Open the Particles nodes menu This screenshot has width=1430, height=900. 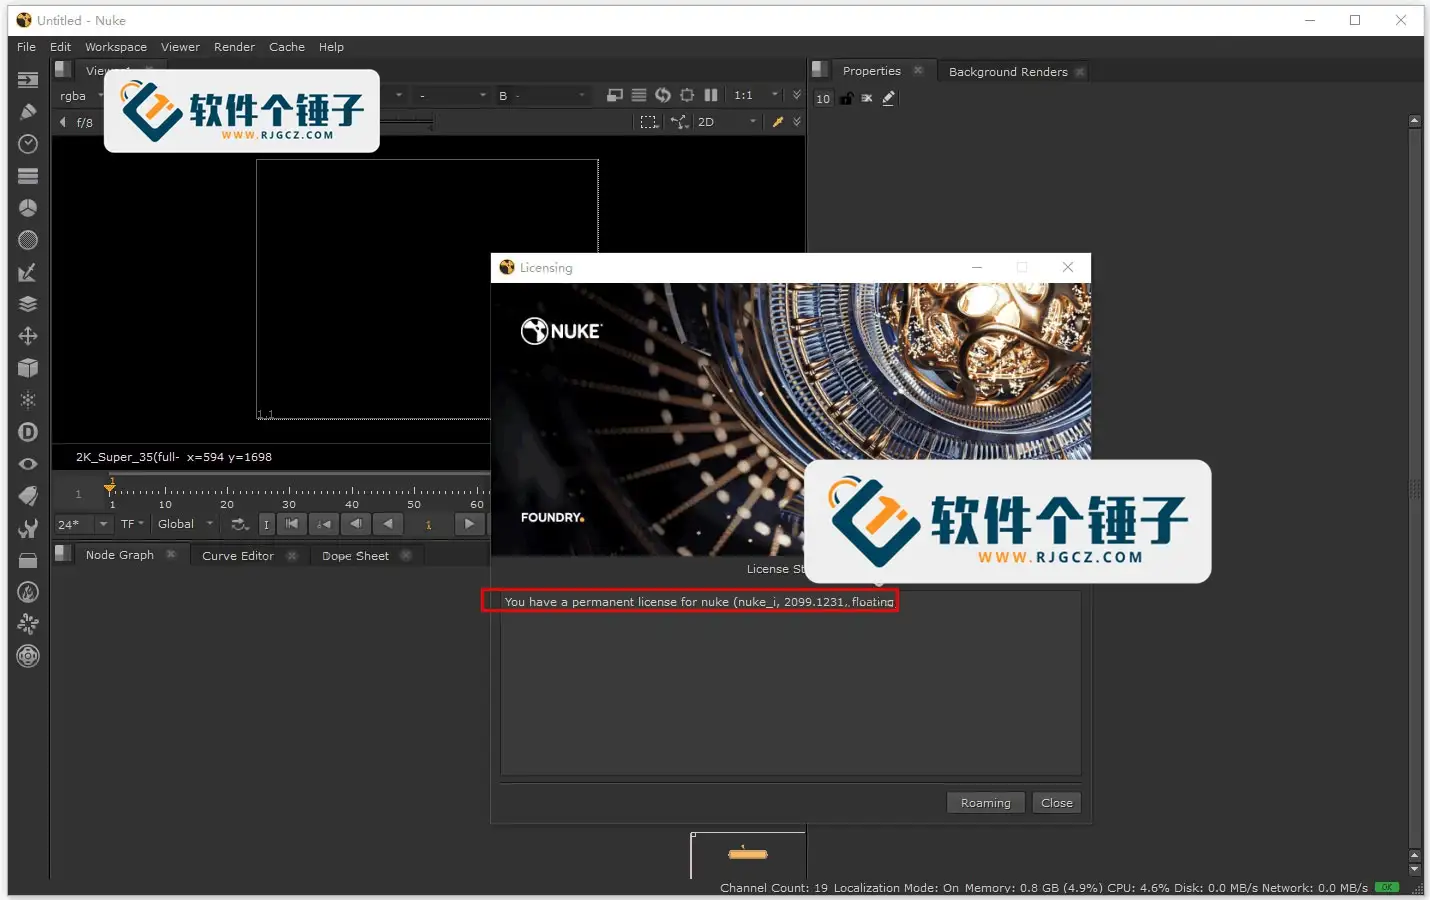[28, 400]
